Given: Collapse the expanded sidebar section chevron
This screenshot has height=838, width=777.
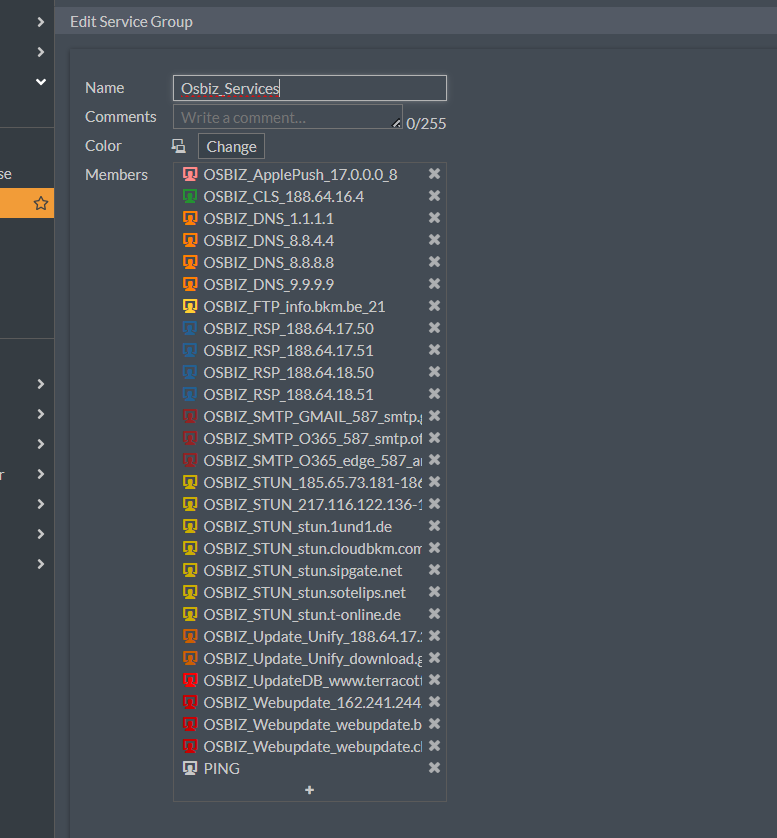Looking at the screenshot, I should [x=41, y=82].
